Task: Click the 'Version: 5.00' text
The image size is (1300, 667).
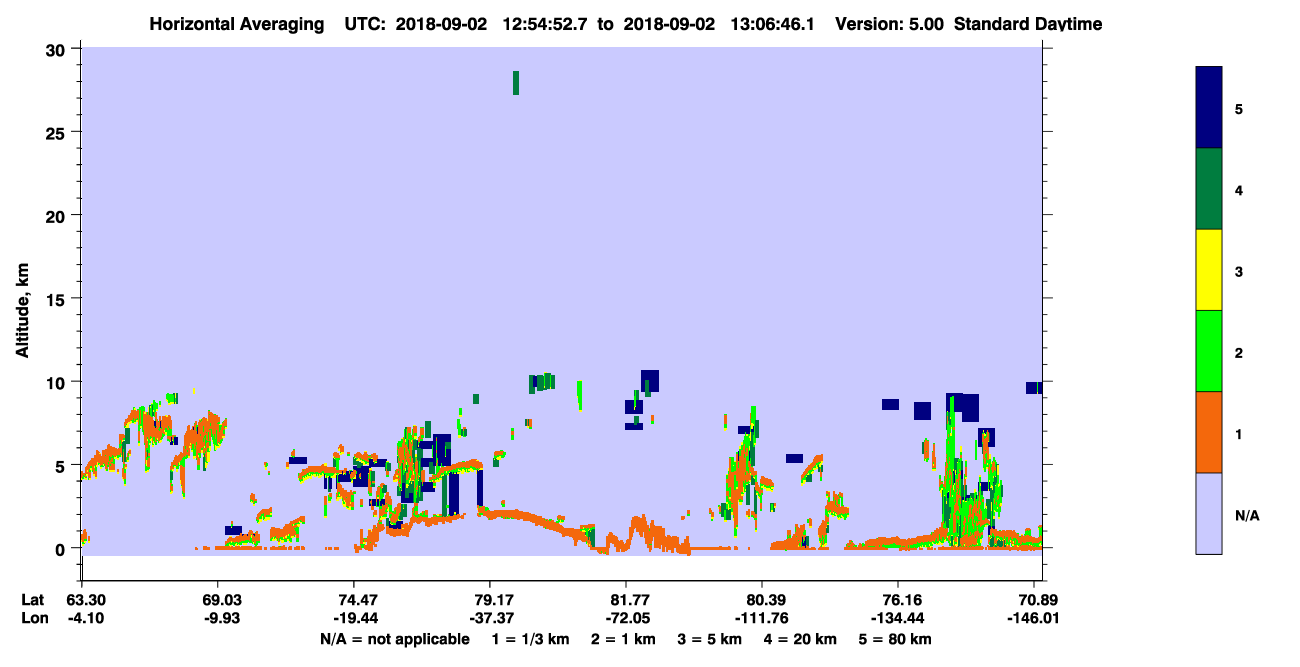Action: [888, 24]
